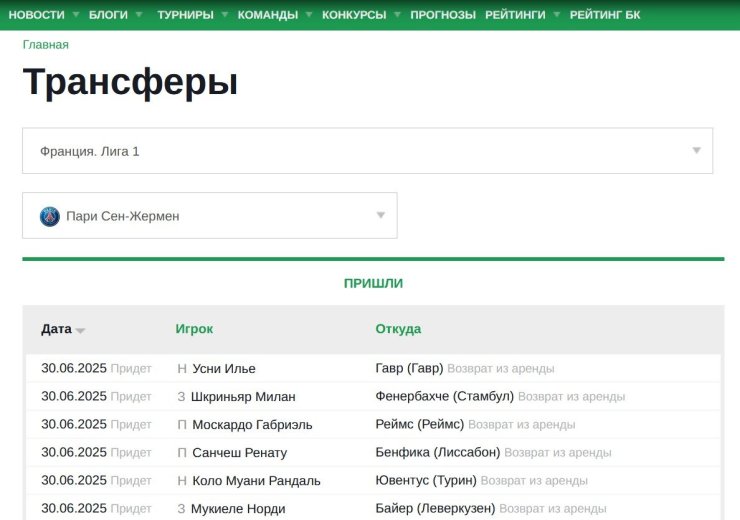Expand the Новости menu arrow
740x520 pixels.
click(x=74, y=15)
